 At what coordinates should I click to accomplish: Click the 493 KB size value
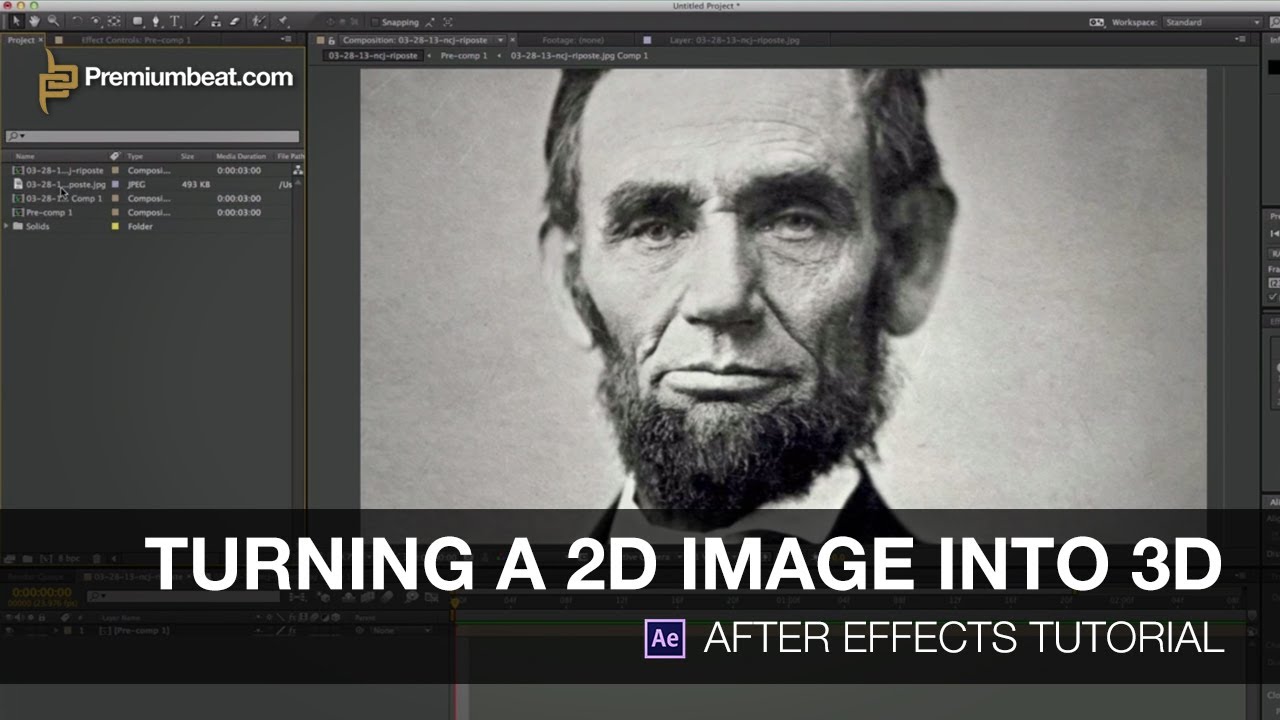196,185
